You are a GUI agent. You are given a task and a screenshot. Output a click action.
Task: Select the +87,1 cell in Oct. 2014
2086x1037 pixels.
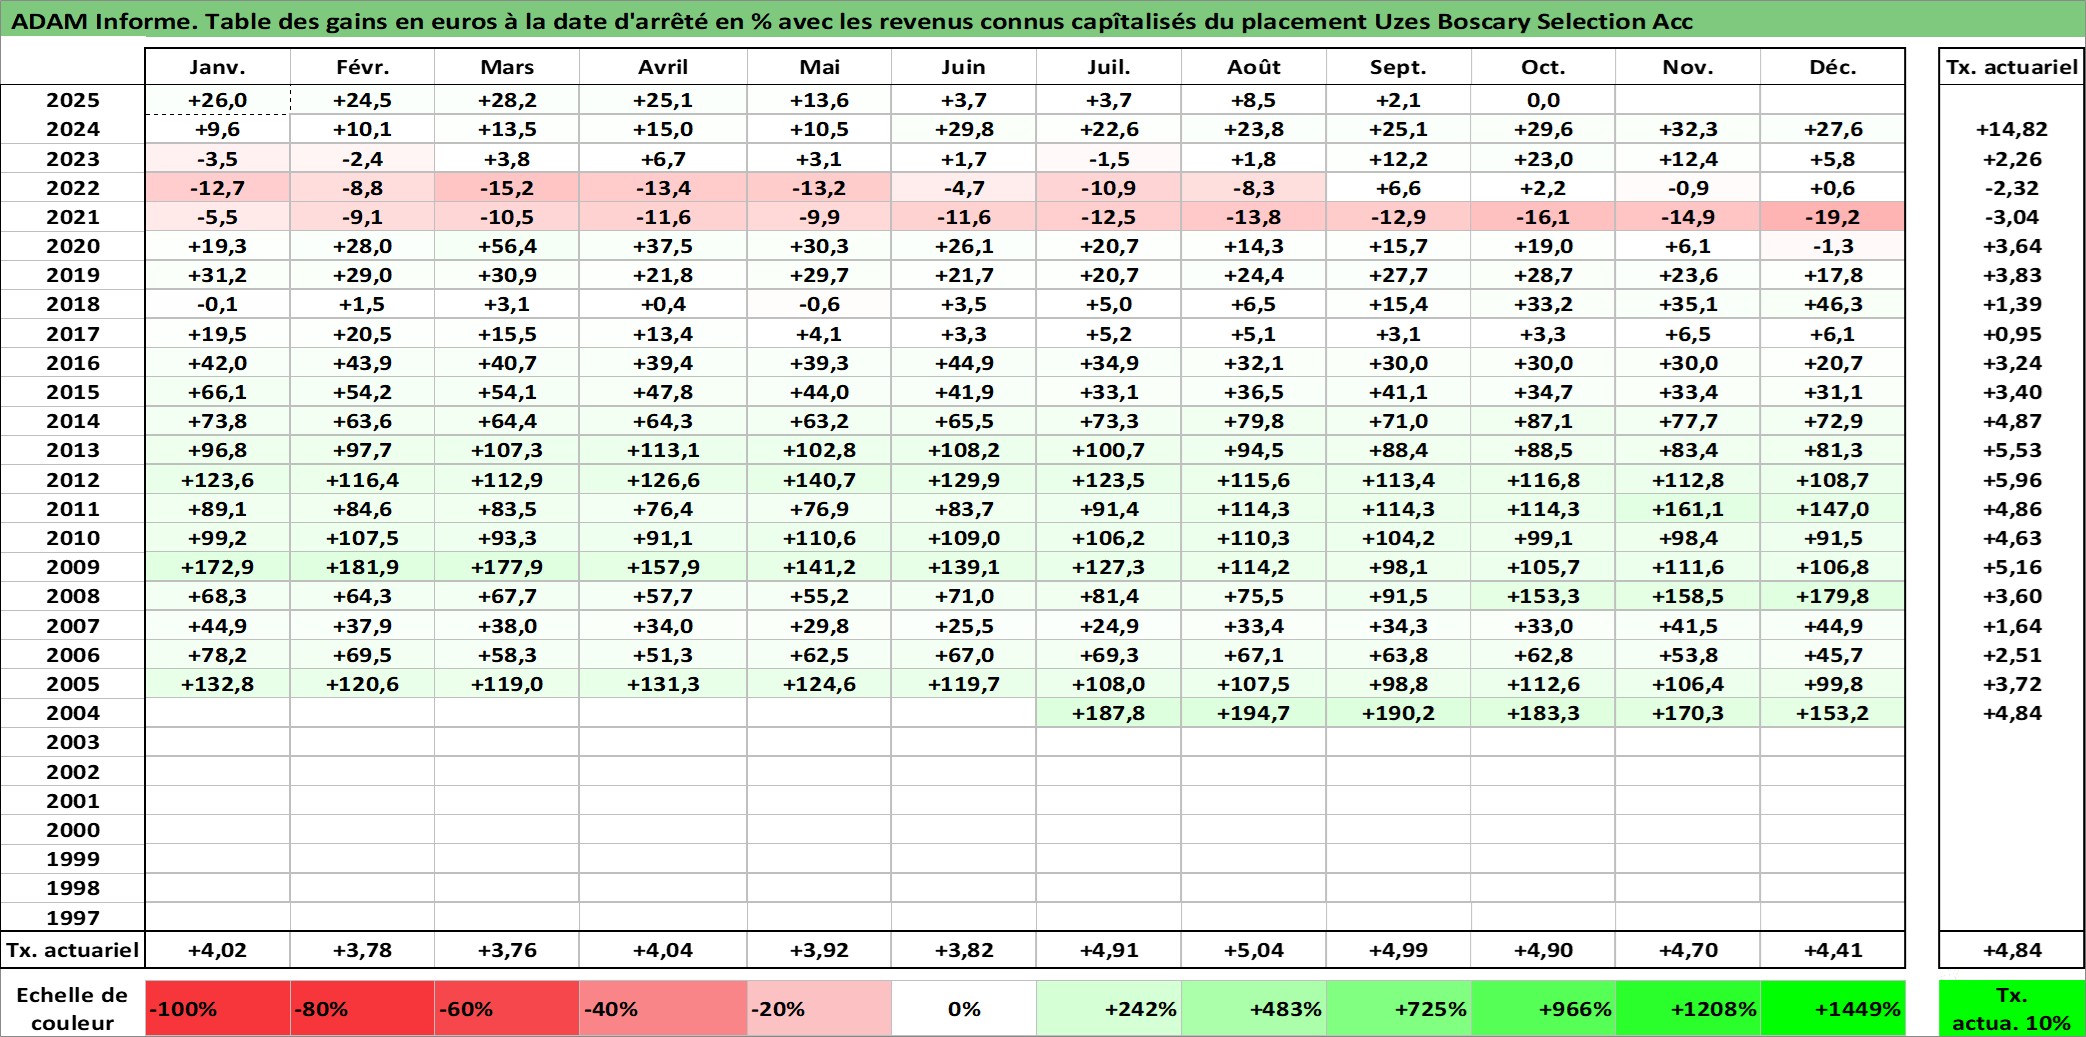[1543, 421]
